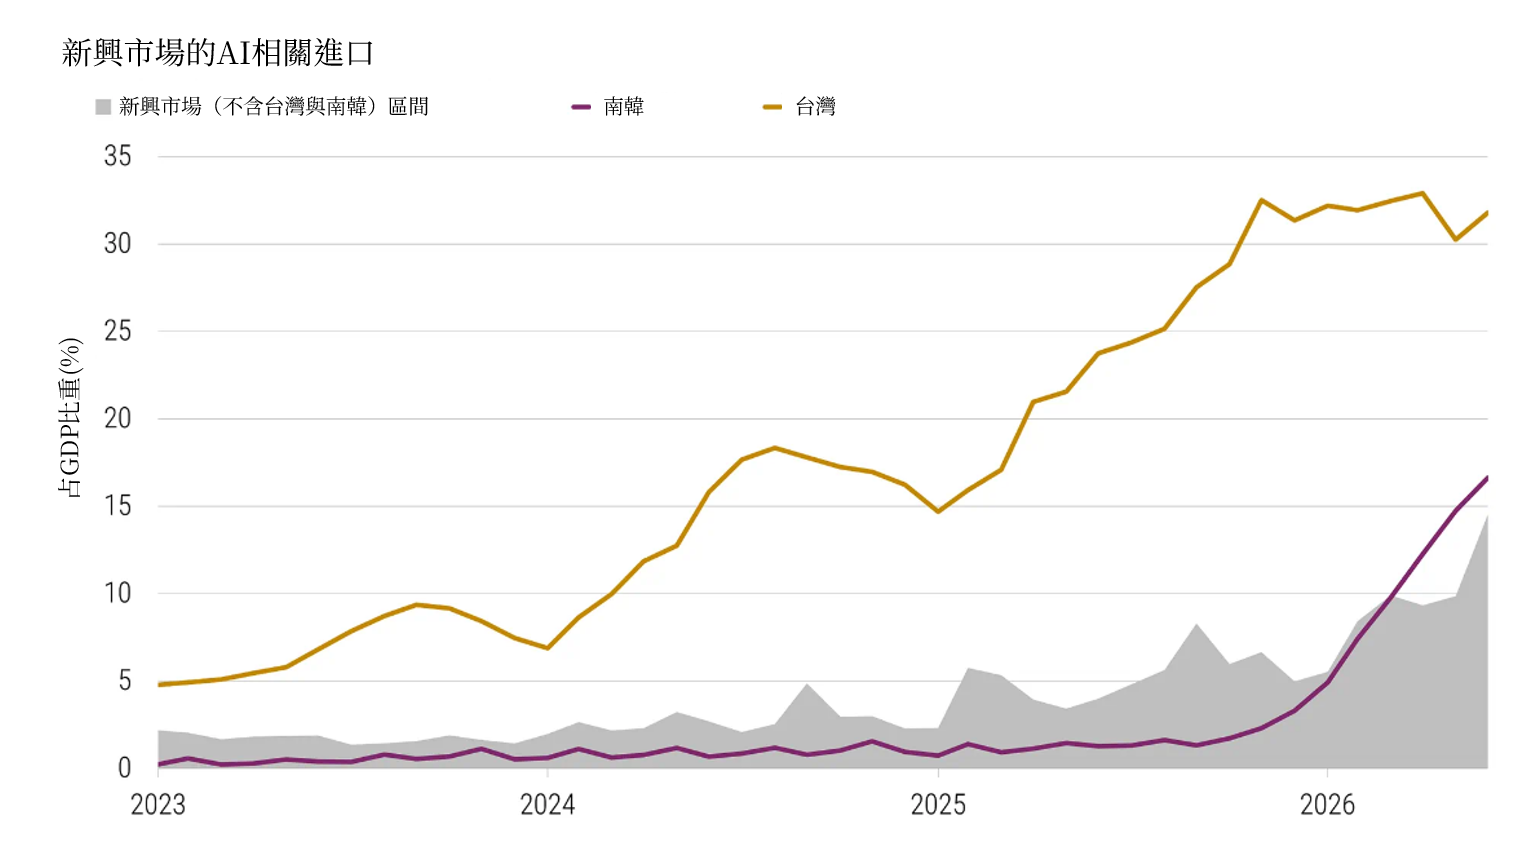1533x852 pixels.
Task: Click the x-axis year label 2024
Action: click(x=547, y=805)
